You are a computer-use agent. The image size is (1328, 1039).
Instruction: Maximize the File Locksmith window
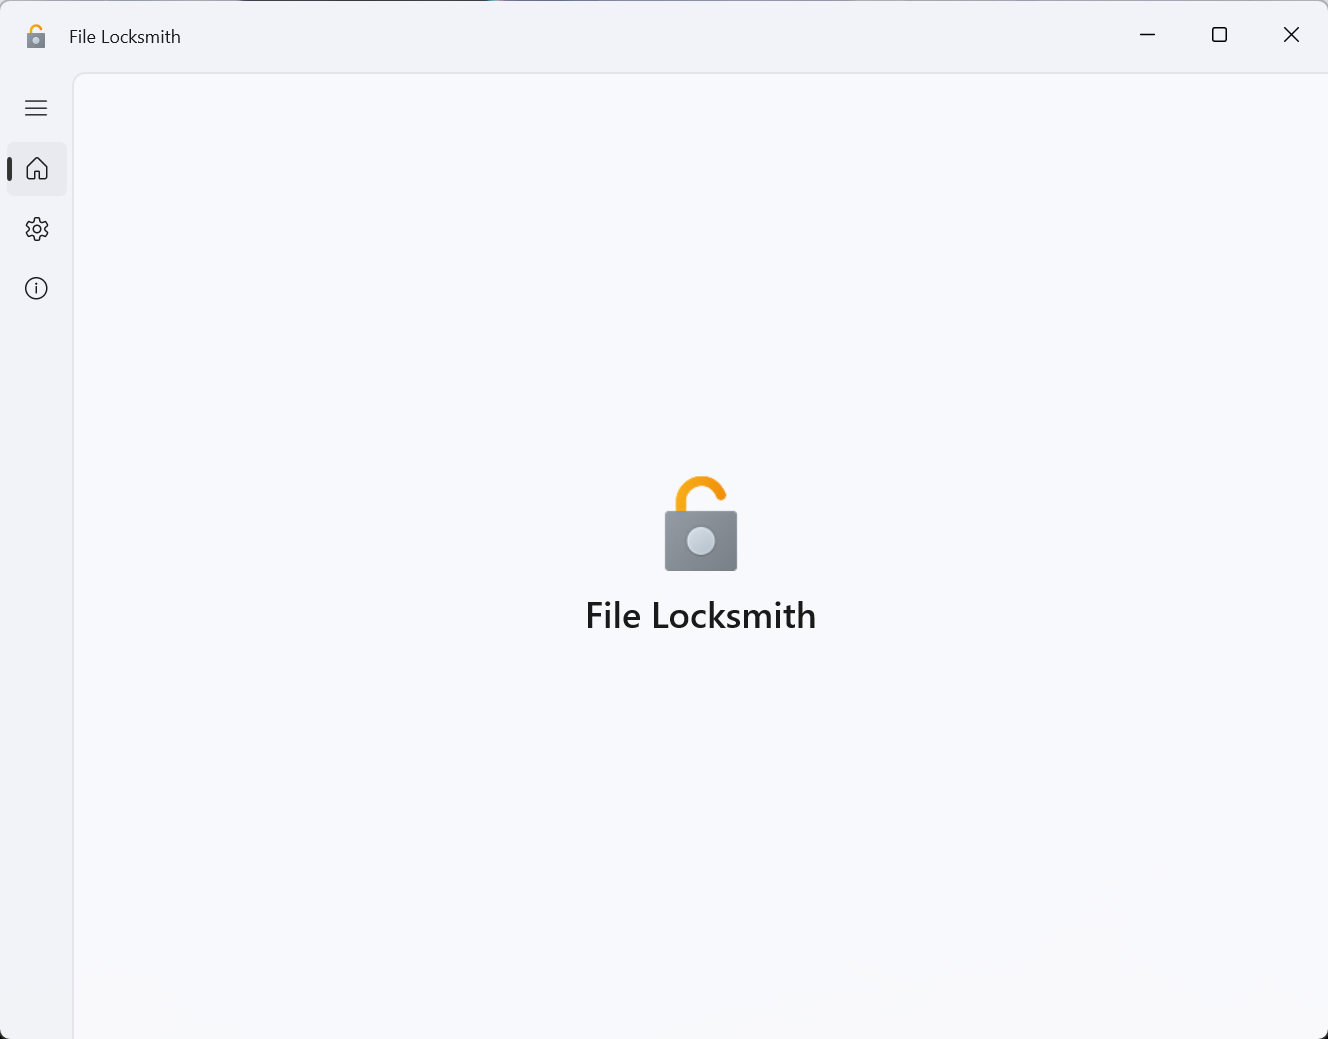pos(1219,35)
